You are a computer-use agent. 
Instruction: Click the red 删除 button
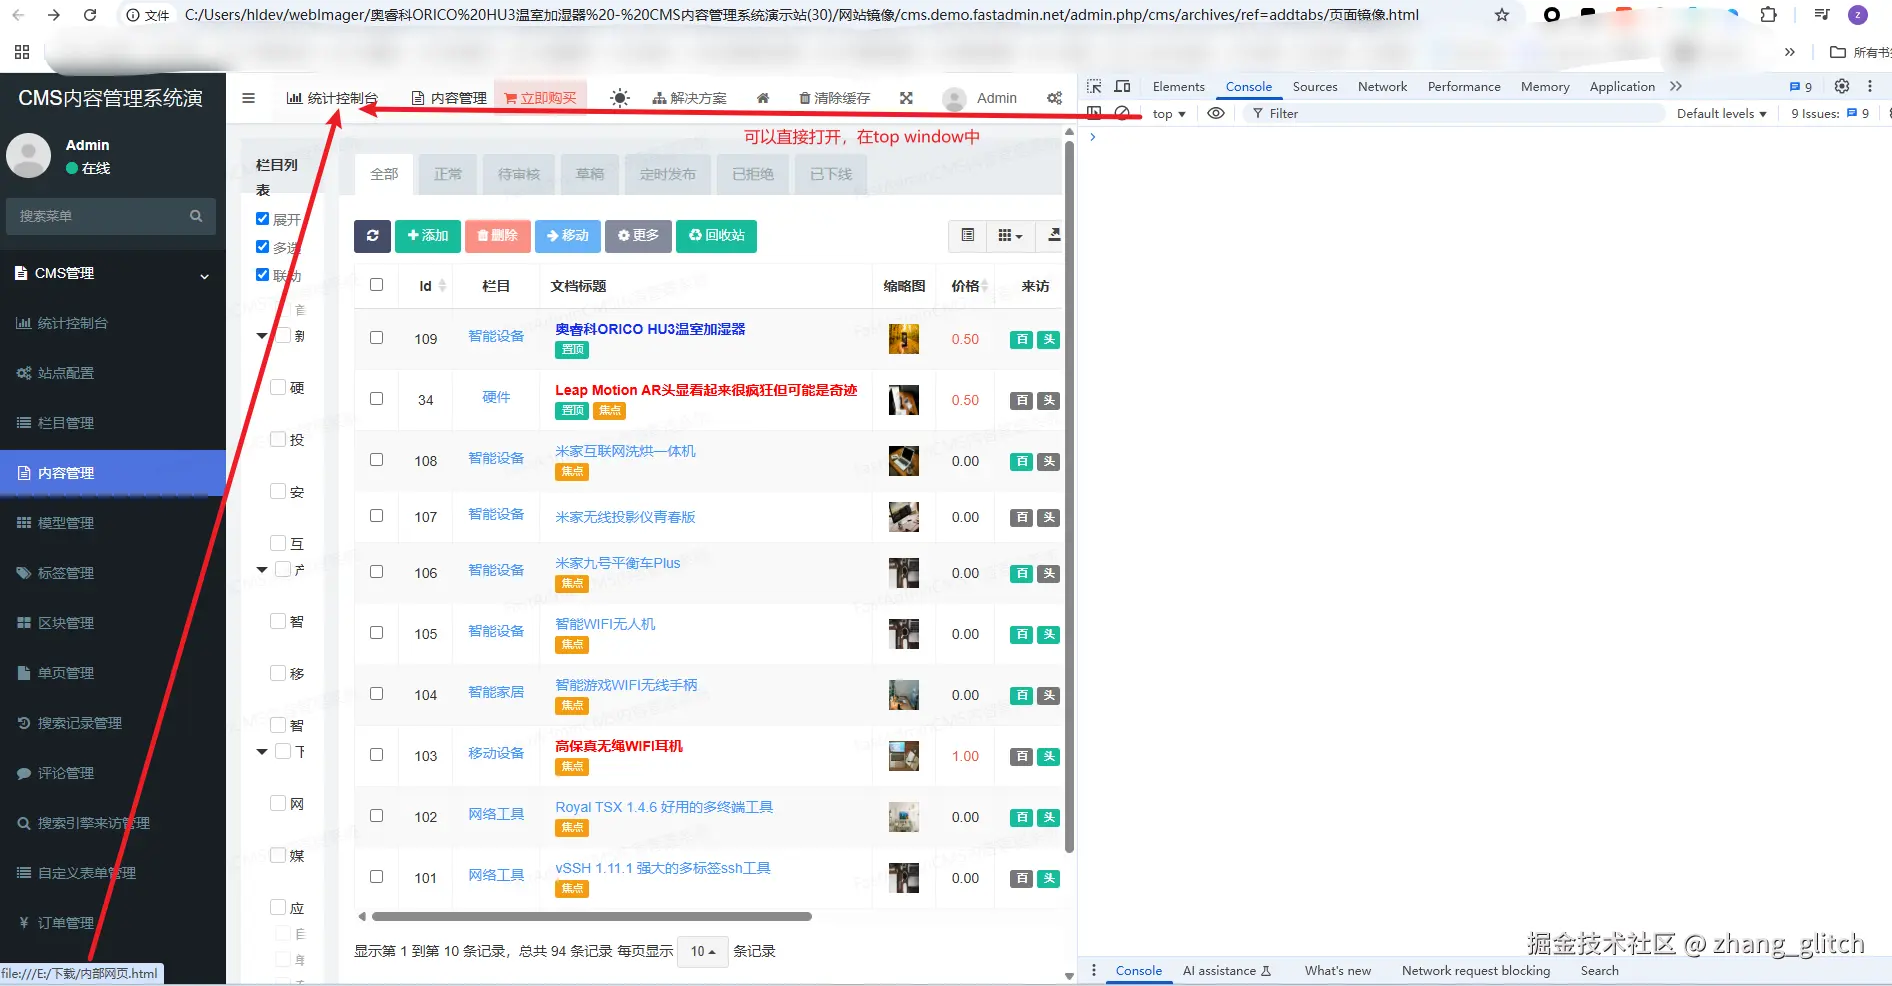(x=497, y=236)
